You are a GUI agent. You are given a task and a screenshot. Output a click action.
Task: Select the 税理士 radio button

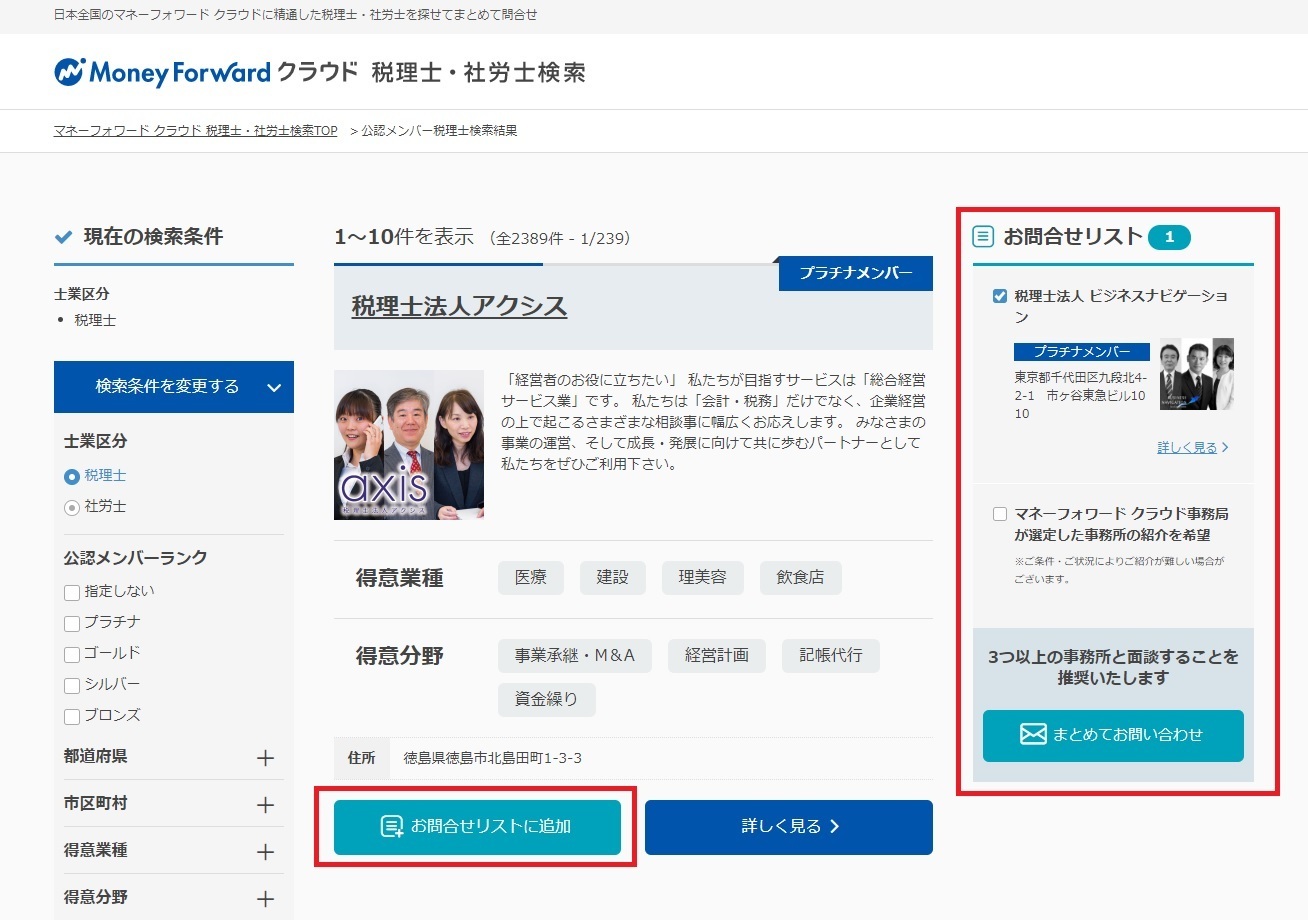pos(72,477)
